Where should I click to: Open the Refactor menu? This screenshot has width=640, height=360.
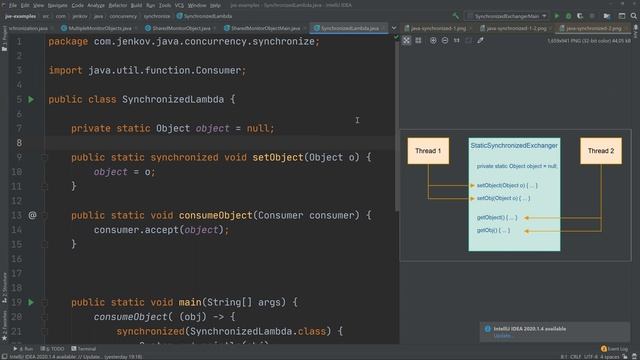pos(118,5)
